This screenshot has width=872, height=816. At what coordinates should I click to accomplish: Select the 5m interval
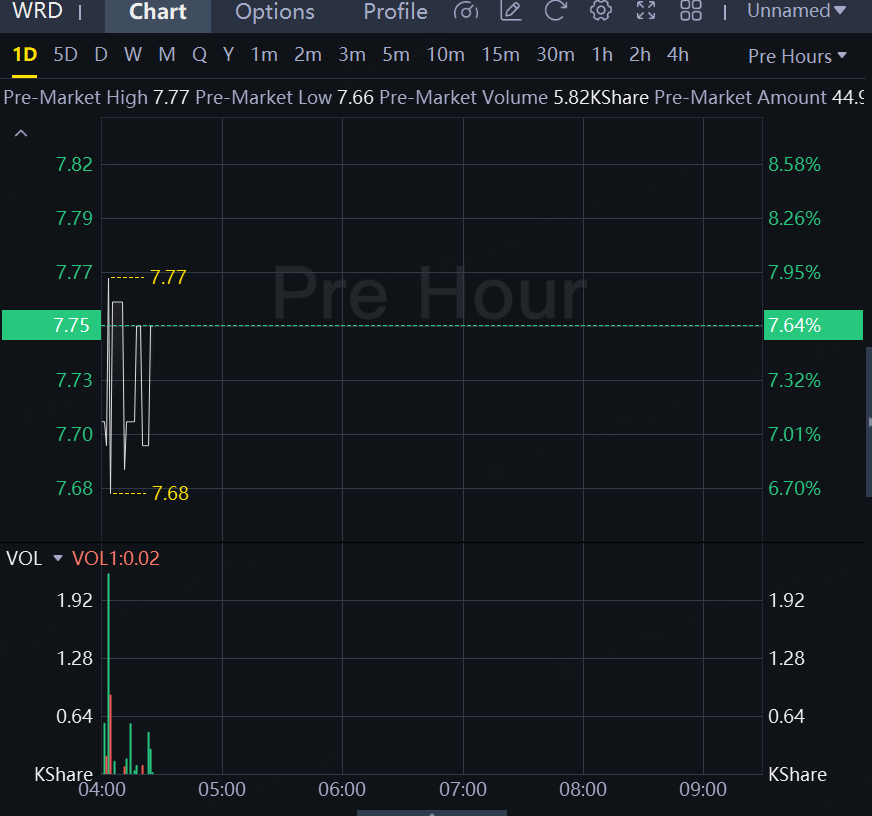coord(396,55)
